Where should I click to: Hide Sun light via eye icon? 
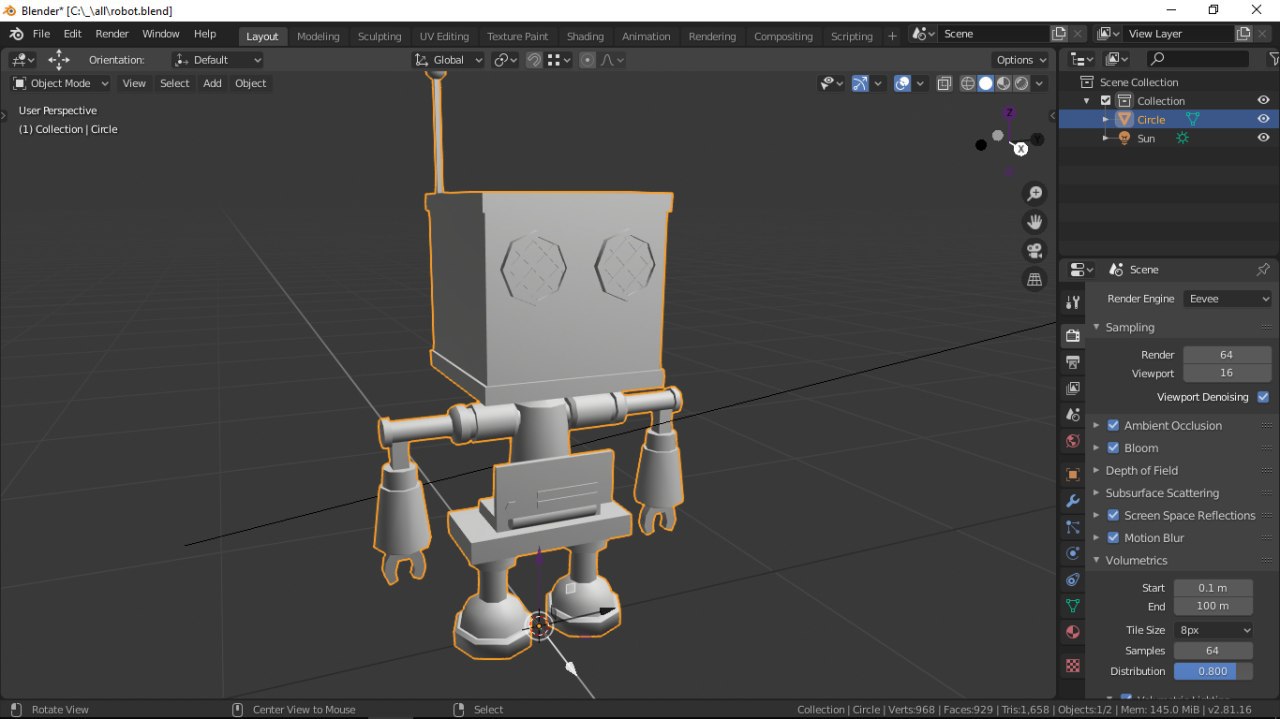[x=1263, y=138]
